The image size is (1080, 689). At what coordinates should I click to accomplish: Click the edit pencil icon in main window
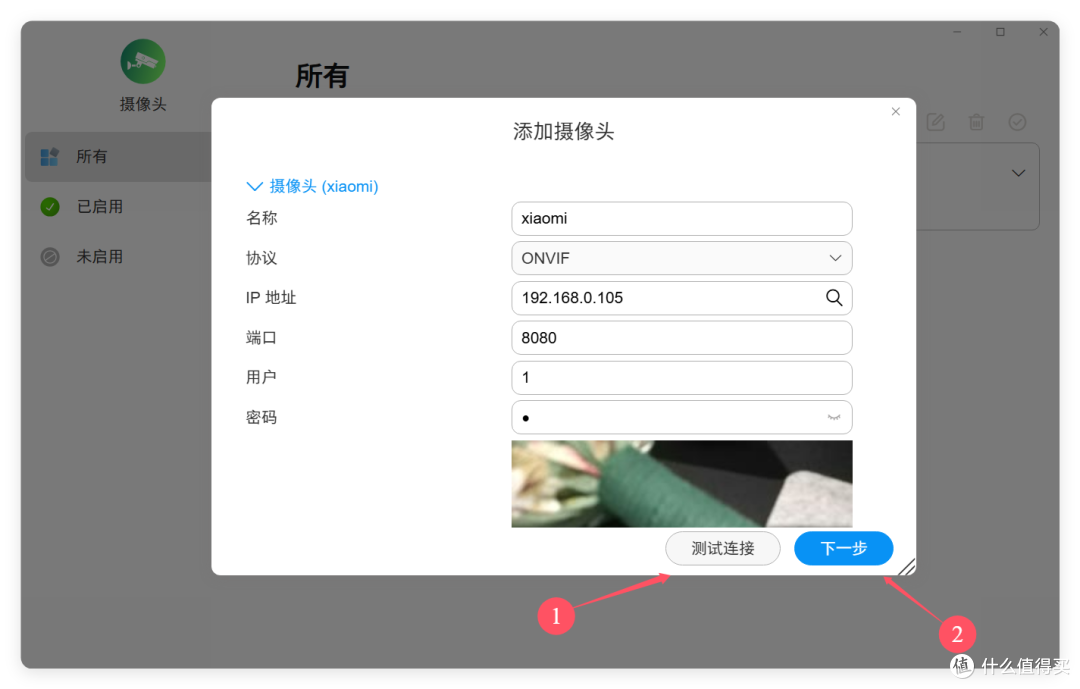coord(935,123)
